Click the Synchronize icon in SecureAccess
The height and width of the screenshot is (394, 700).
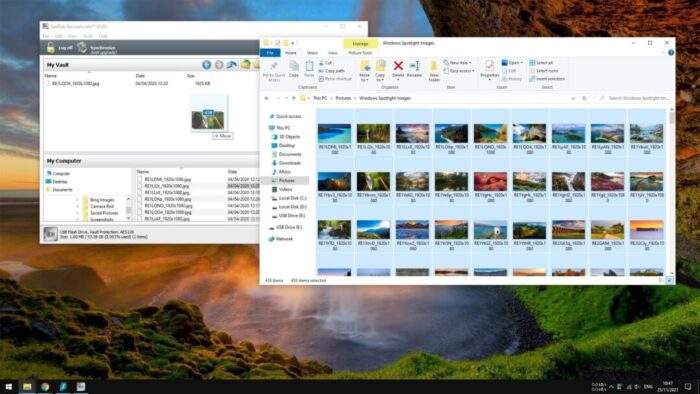click(82, 47)
